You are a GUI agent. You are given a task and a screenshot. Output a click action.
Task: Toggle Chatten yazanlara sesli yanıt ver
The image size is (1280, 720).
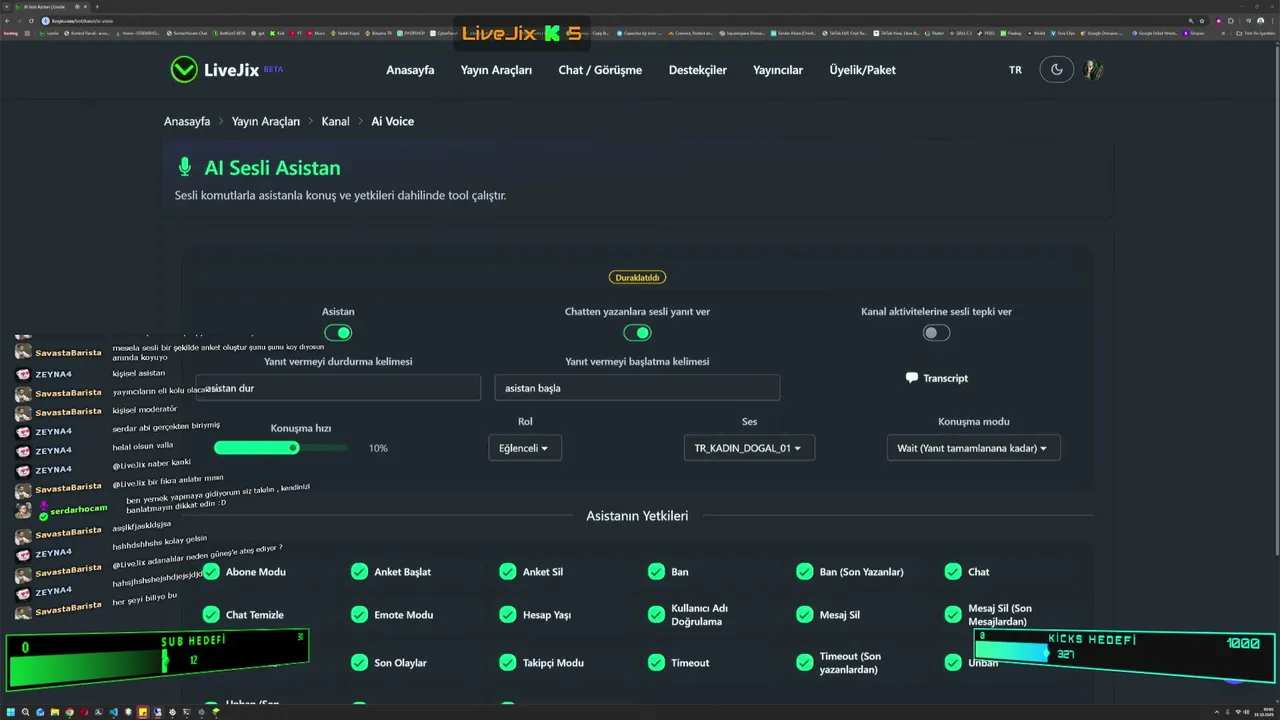pyautogui.click(x=637, y=333)
